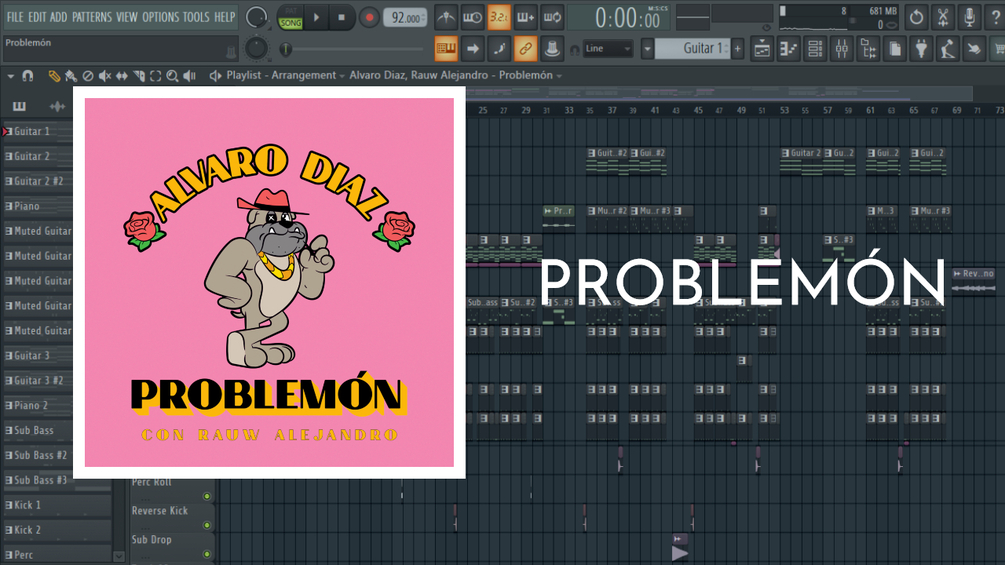Image resolution: width=1005 pixels, height=565 pixels.
Task: Toggle typing keyboard to piano
Action: click(x=446, y=49)
